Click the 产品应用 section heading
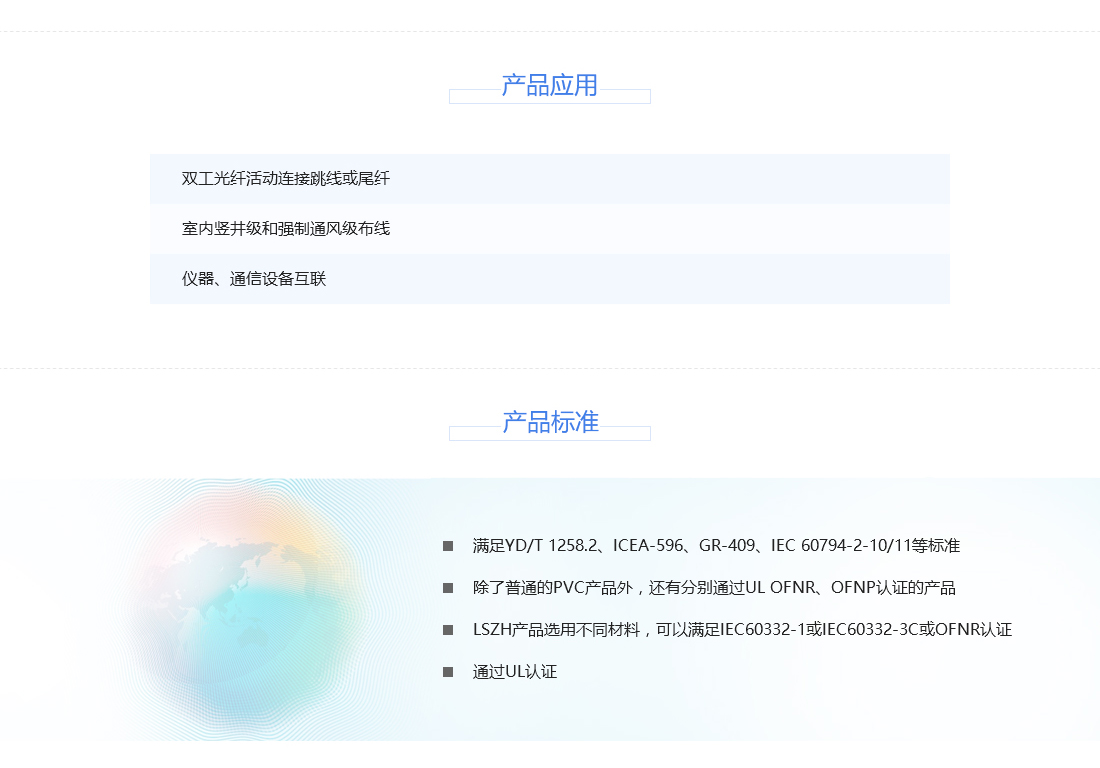Screen dimensions: 1100x768 point(549,86)
